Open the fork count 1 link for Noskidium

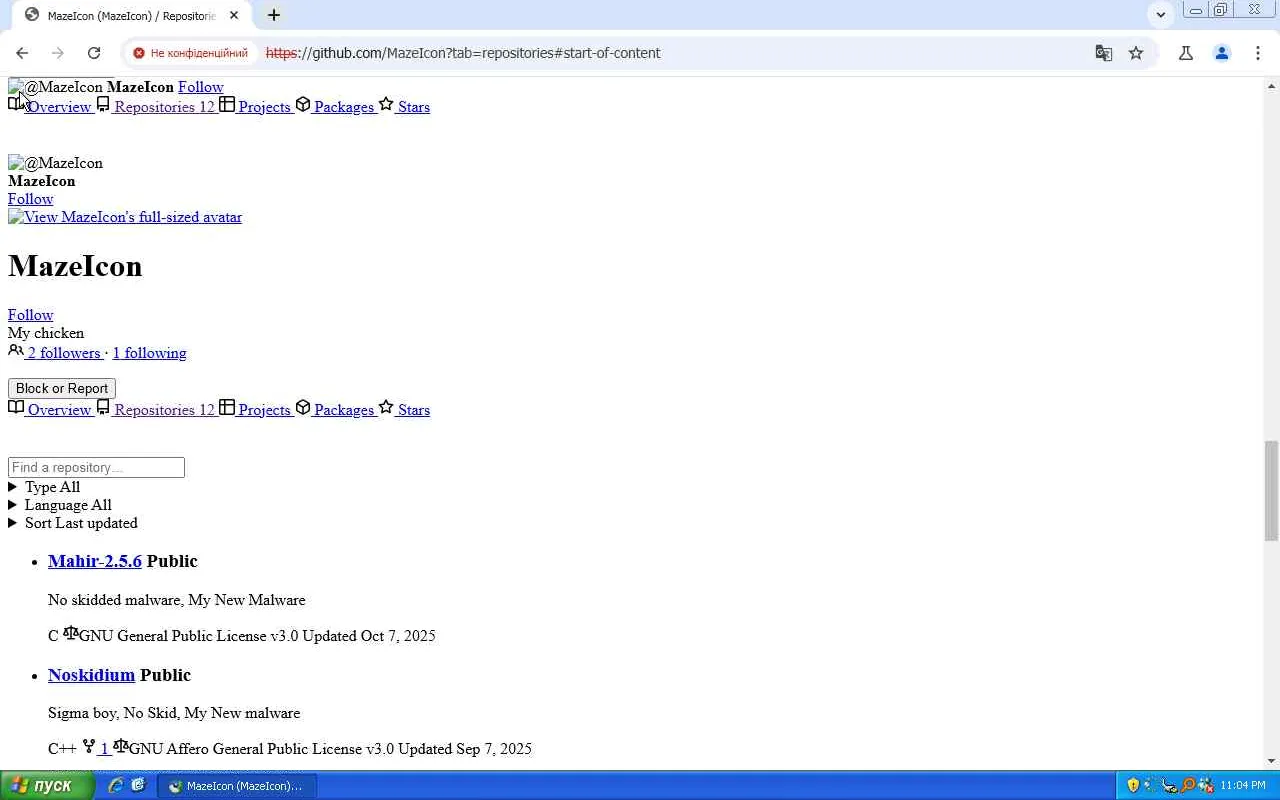pyautogui.click(x=104, y=749)
